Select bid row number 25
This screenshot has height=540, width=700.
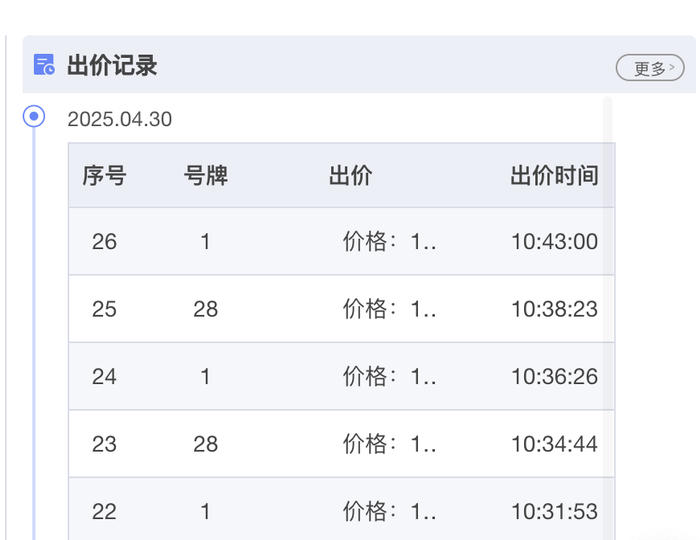[x=104, y=309]
